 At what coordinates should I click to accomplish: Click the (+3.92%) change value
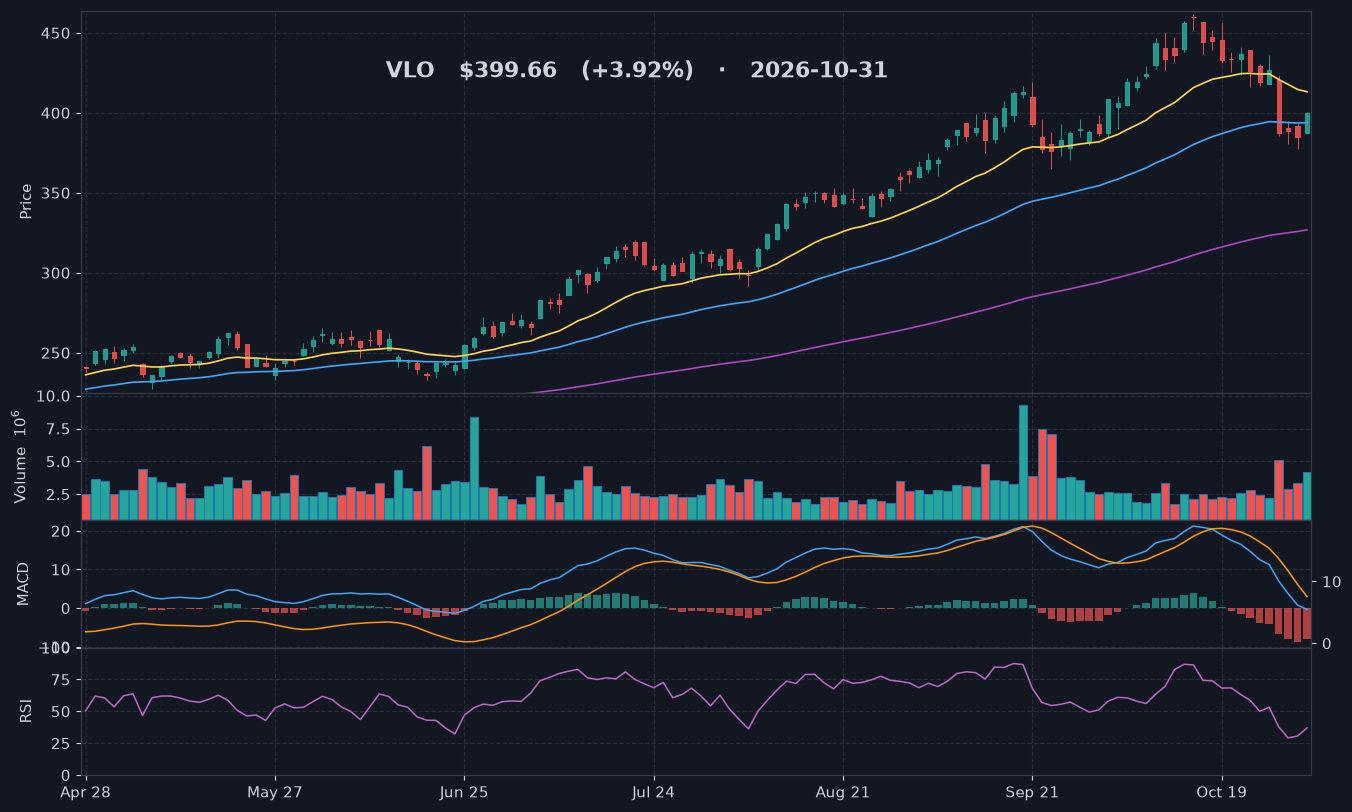637,71
